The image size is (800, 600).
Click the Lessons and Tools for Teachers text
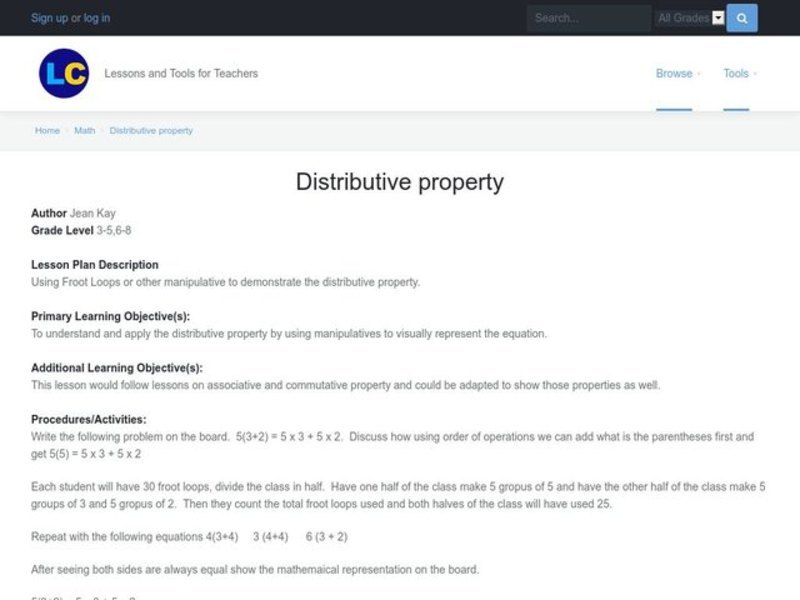180,73
